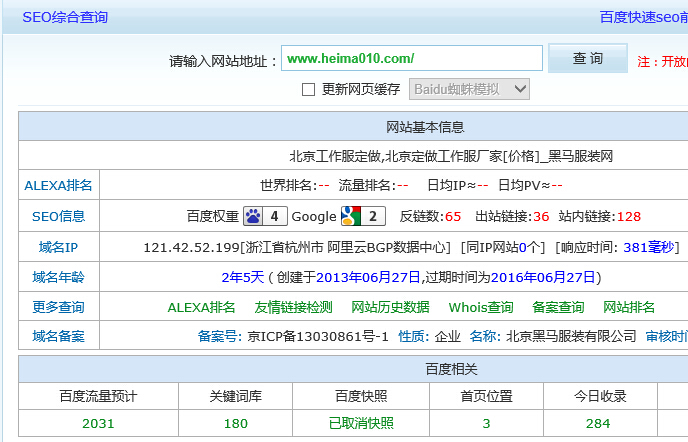Click the creation date 2013年06月27日
Image resolution: width=688 pixels, height=442 pixels.
[368, 277]
